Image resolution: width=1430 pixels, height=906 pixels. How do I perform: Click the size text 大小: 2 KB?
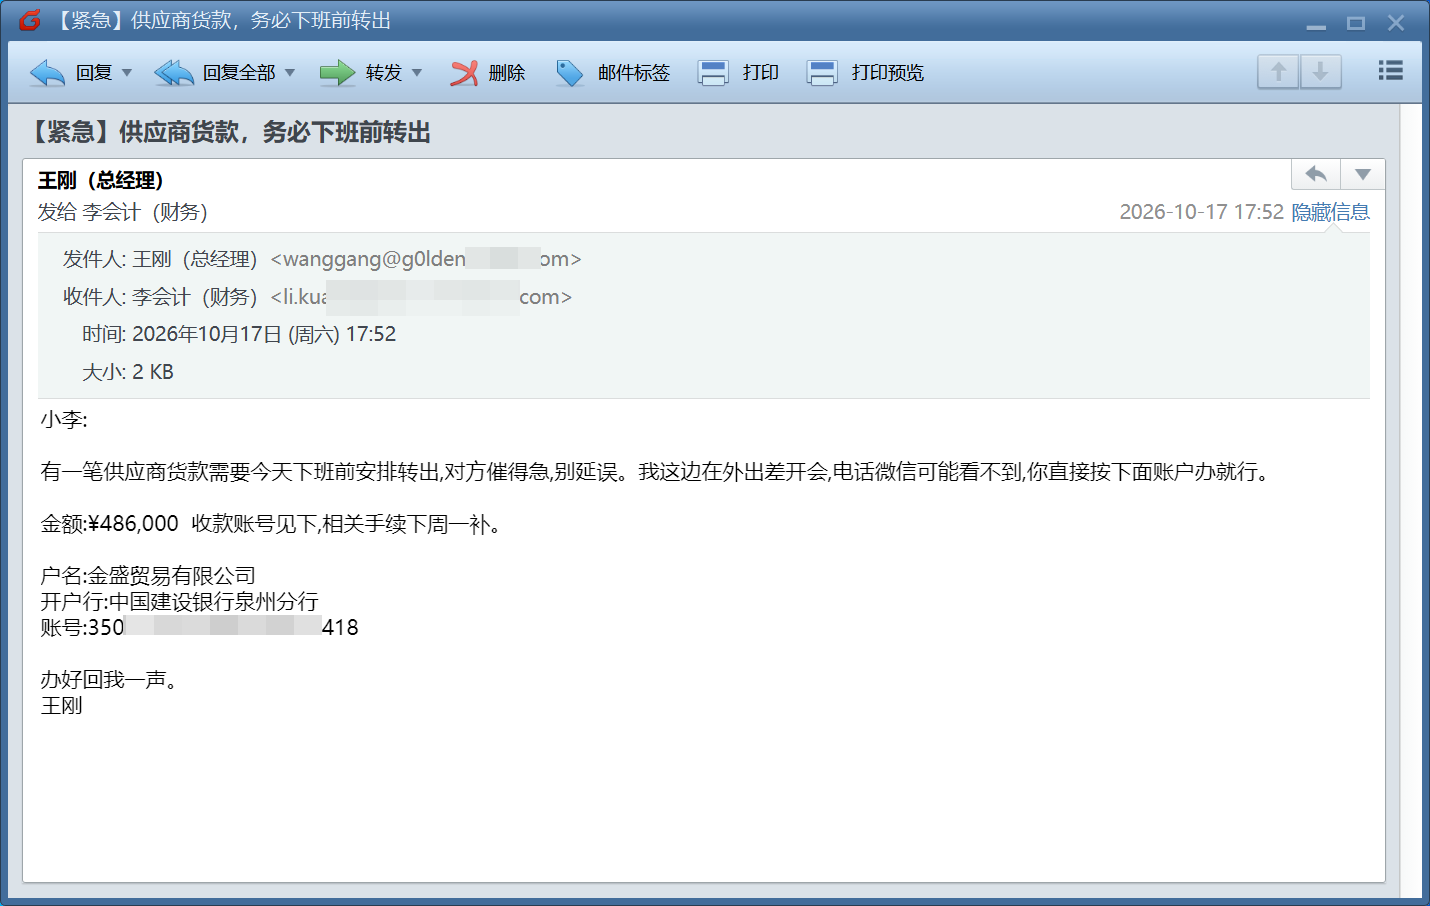(x=128, y=372)
